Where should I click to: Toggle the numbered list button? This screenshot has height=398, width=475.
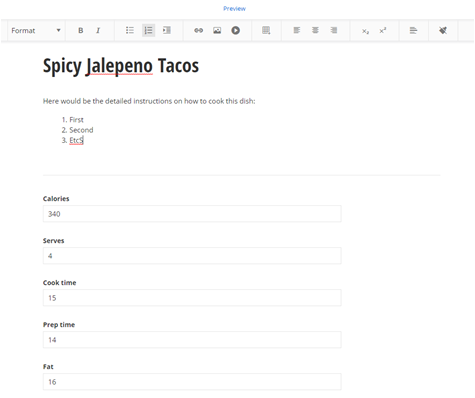point(148,31)
